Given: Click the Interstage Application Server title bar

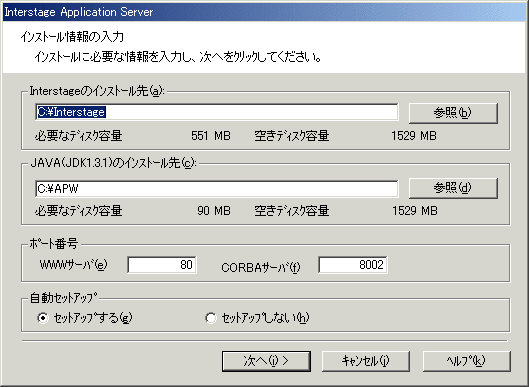Looking at the screenshot, I should click(264, 12).
